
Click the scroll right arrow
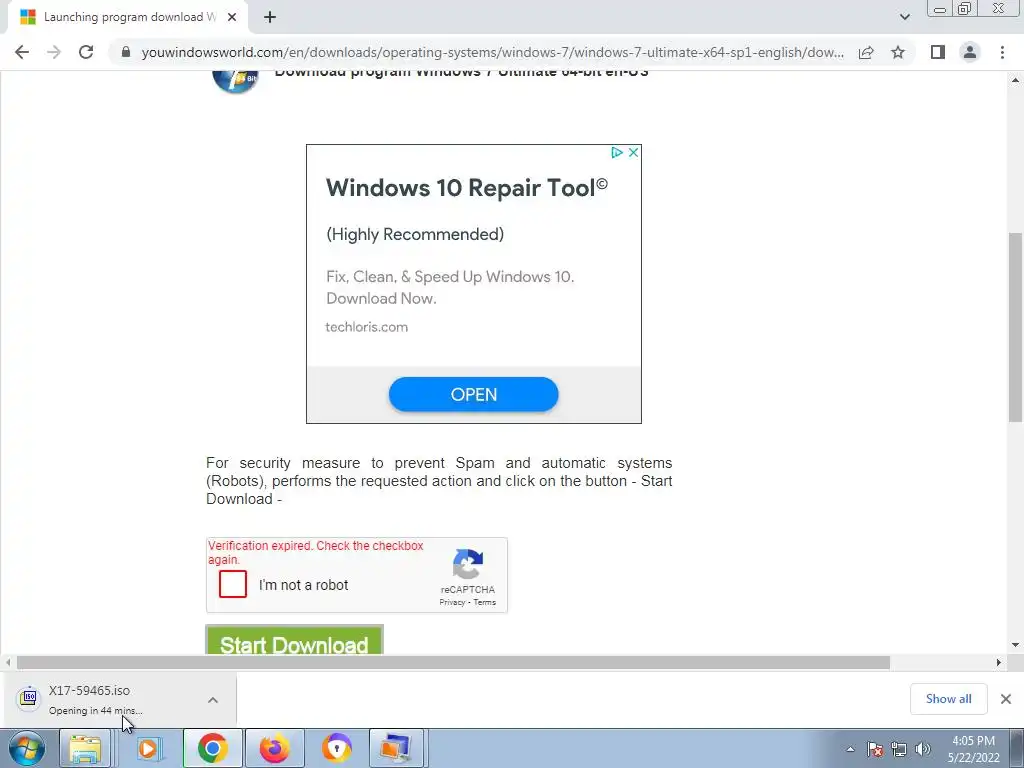pyautogui.click(x=999, y=662)
